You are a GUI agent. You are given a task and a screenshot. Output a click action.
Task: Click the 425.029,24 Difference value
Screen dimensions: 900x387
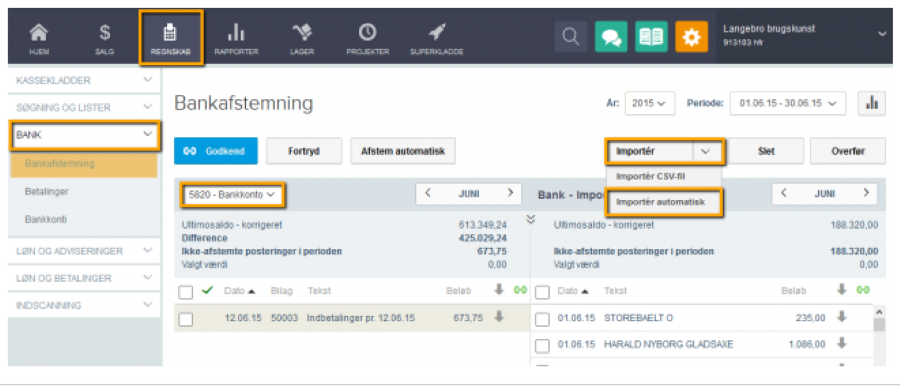click(x=482, y=238)
